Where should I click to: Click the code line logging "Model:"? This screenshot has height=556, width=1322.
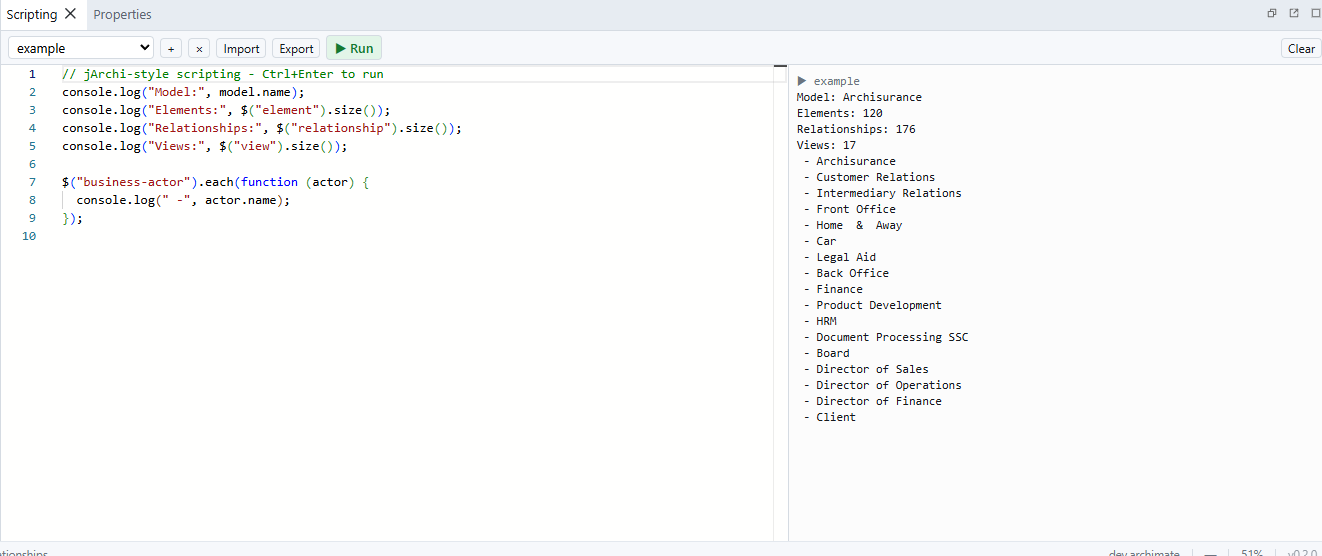(x=183, y=92)
